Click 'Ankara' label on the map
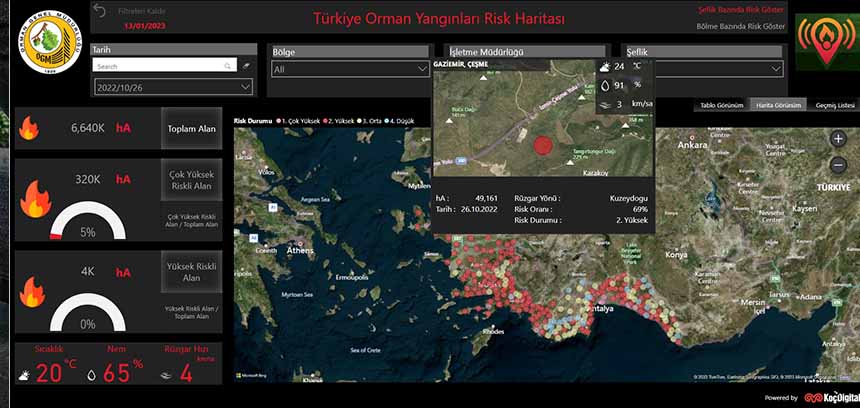This screenshot has height=408, width=860. [693, 145]
